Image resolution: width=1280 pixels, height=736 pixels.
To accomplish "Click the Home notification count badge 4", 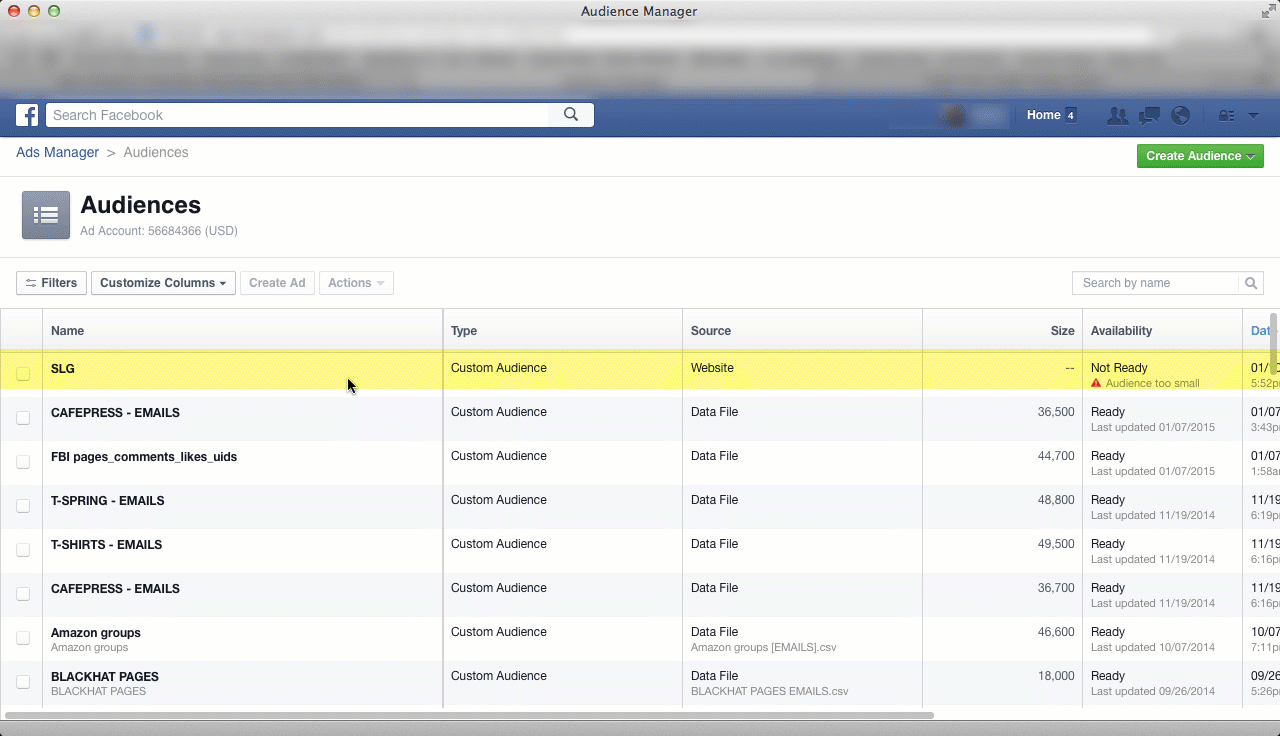I will click(1070, 115).
